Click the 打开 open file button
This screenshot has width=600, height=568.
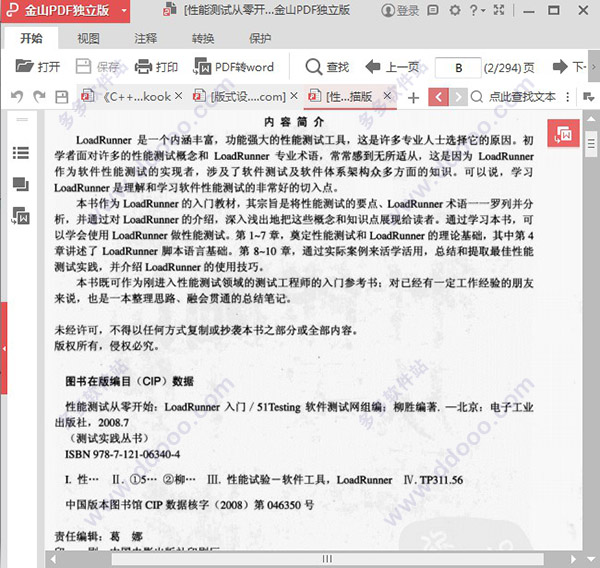pyautogui.click(x=38, y=67)
